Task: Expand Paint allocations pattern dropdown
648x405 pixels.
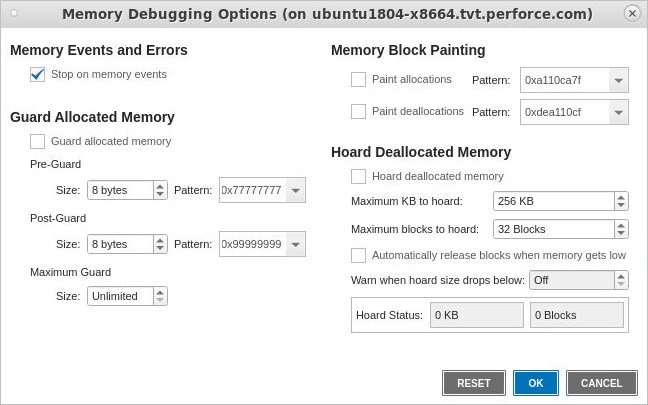Action: tap(619, 80)
